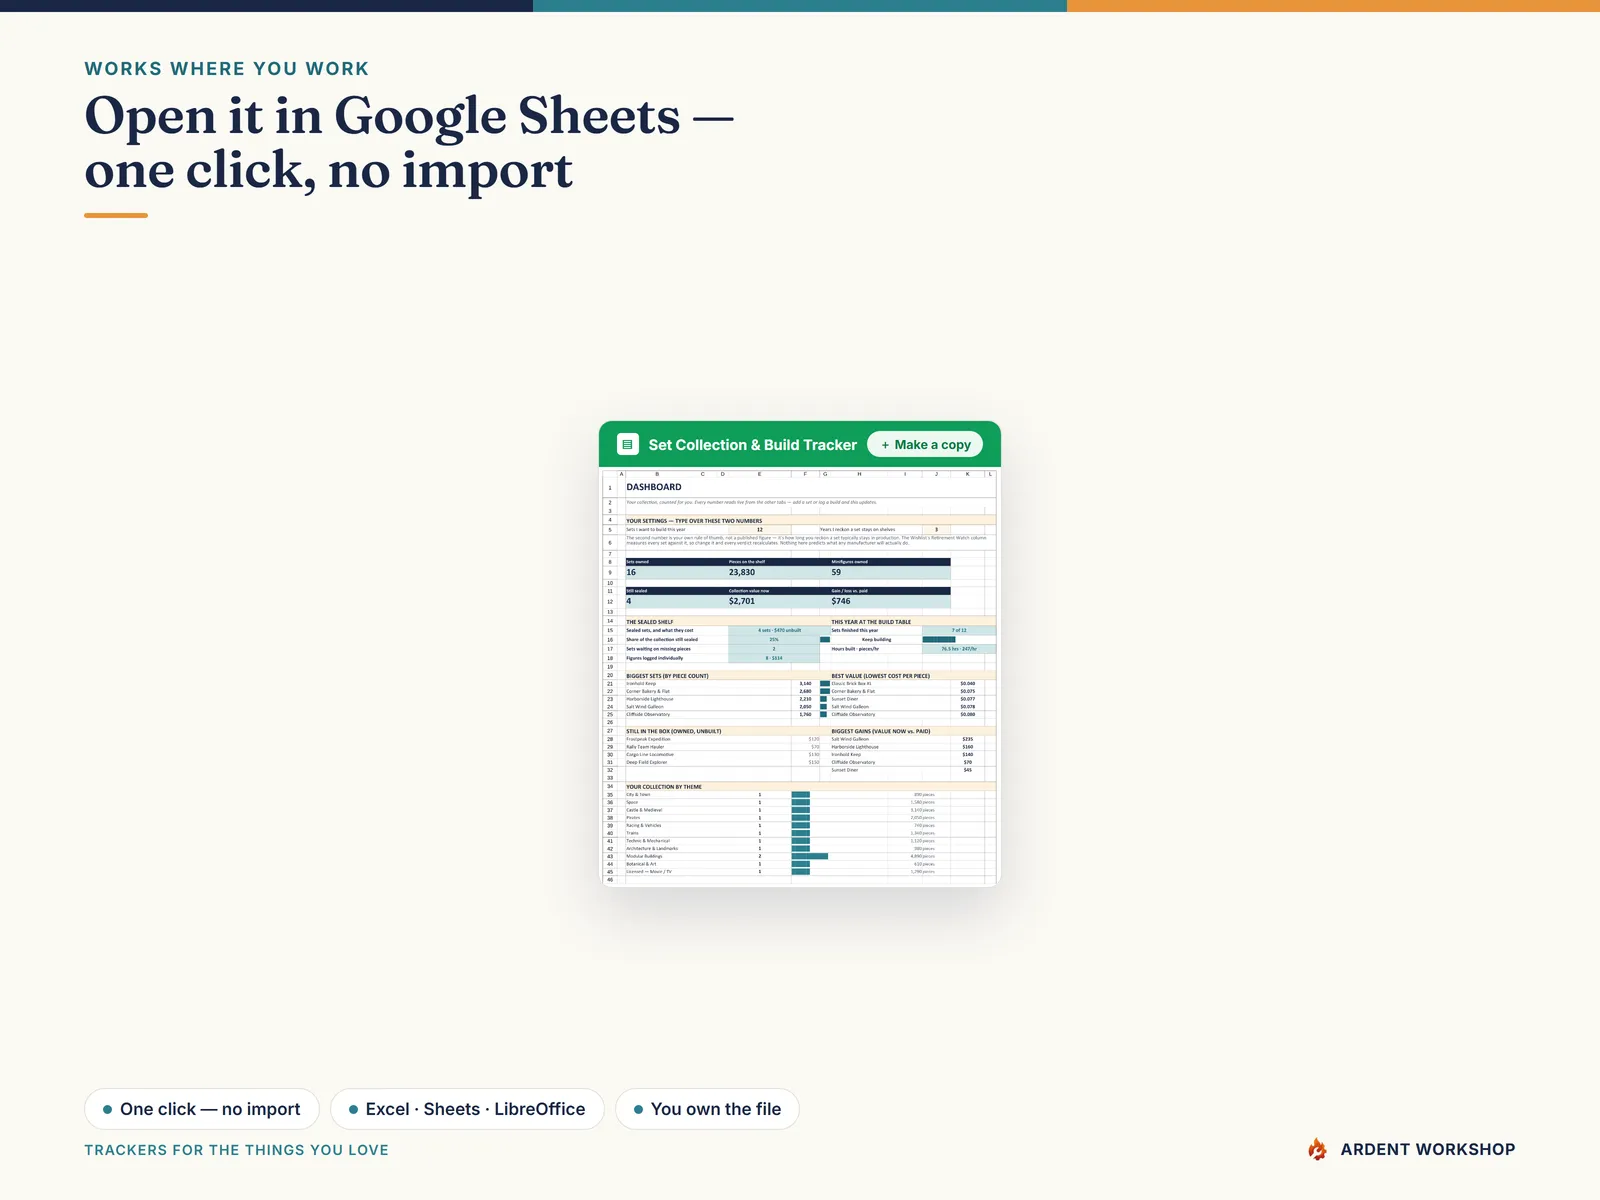Click the 'STILL IN THE BOX' section header
Viewport: 1600px width, 1200px height.
(x=673, y=731)
